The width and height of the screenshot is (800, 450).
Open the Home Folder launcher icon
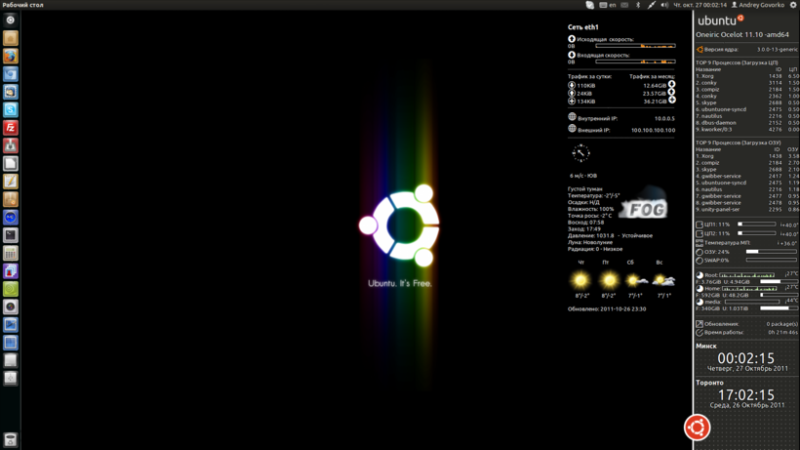pyautogui.click(x=10, y=38)
